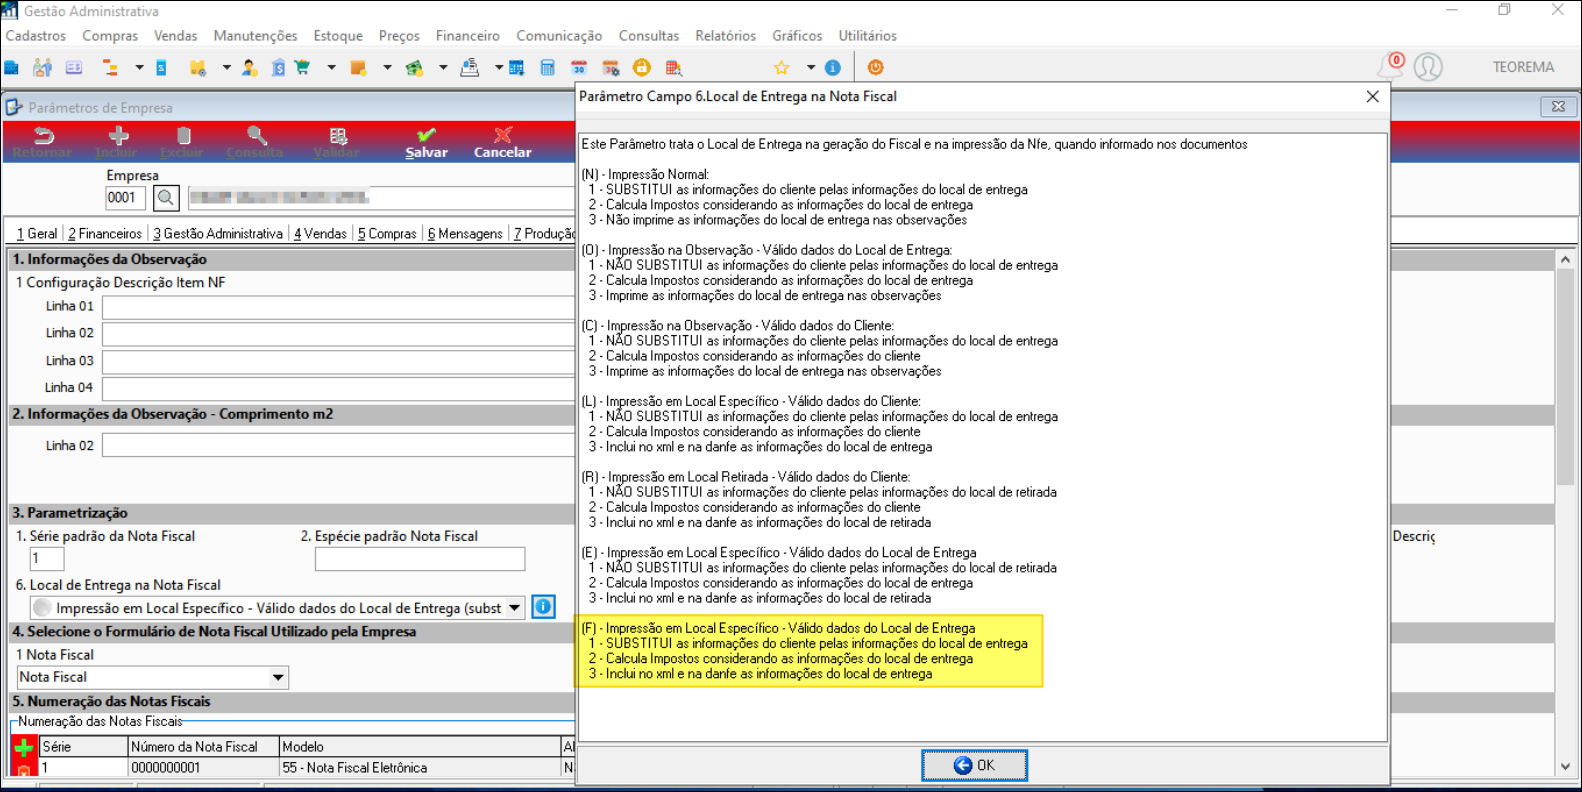Click green plus in Numeração grid
The height and width of the screenshot is (792, 1582).
[x=24, y=748]
